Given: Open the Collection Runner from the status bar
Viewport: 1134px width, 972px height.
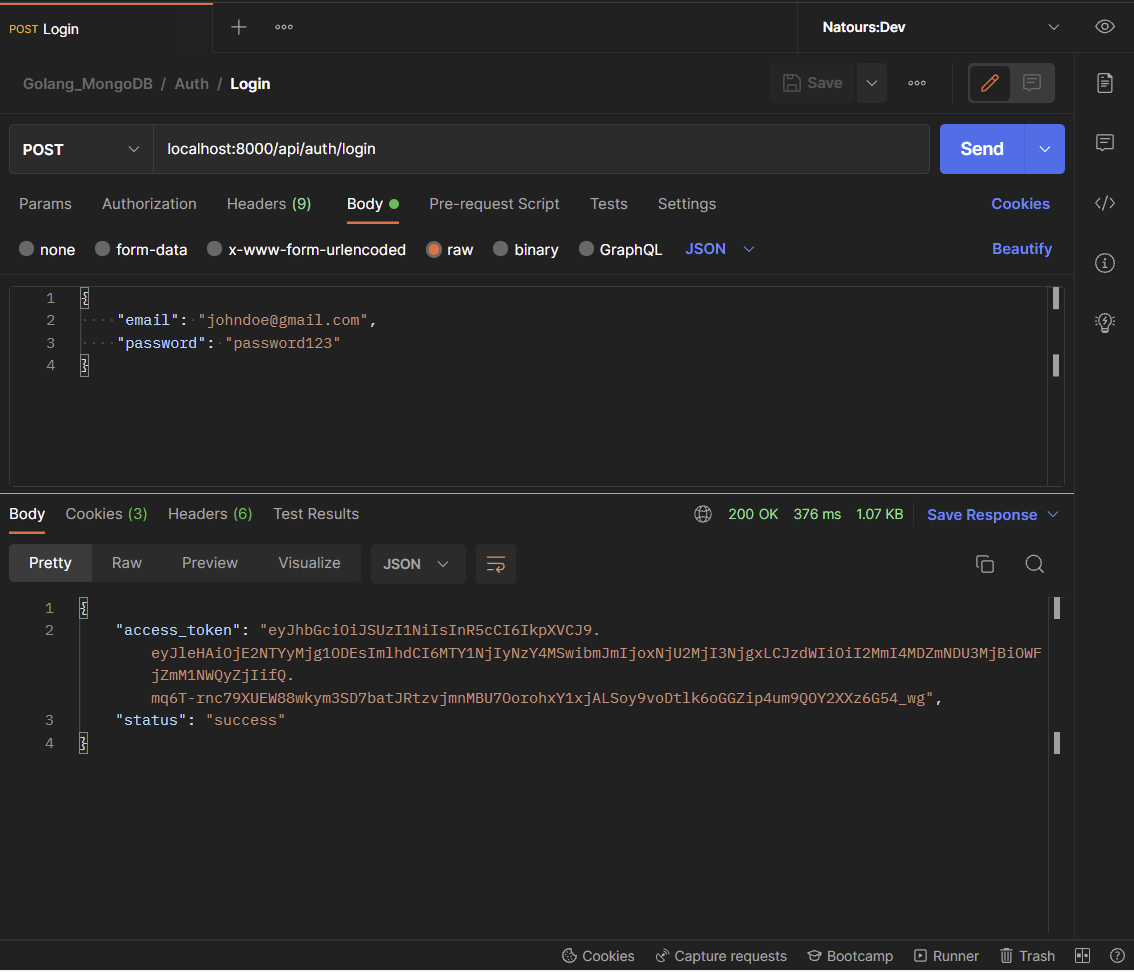Looking at the screenshot, I should click(x=946, y=955).
